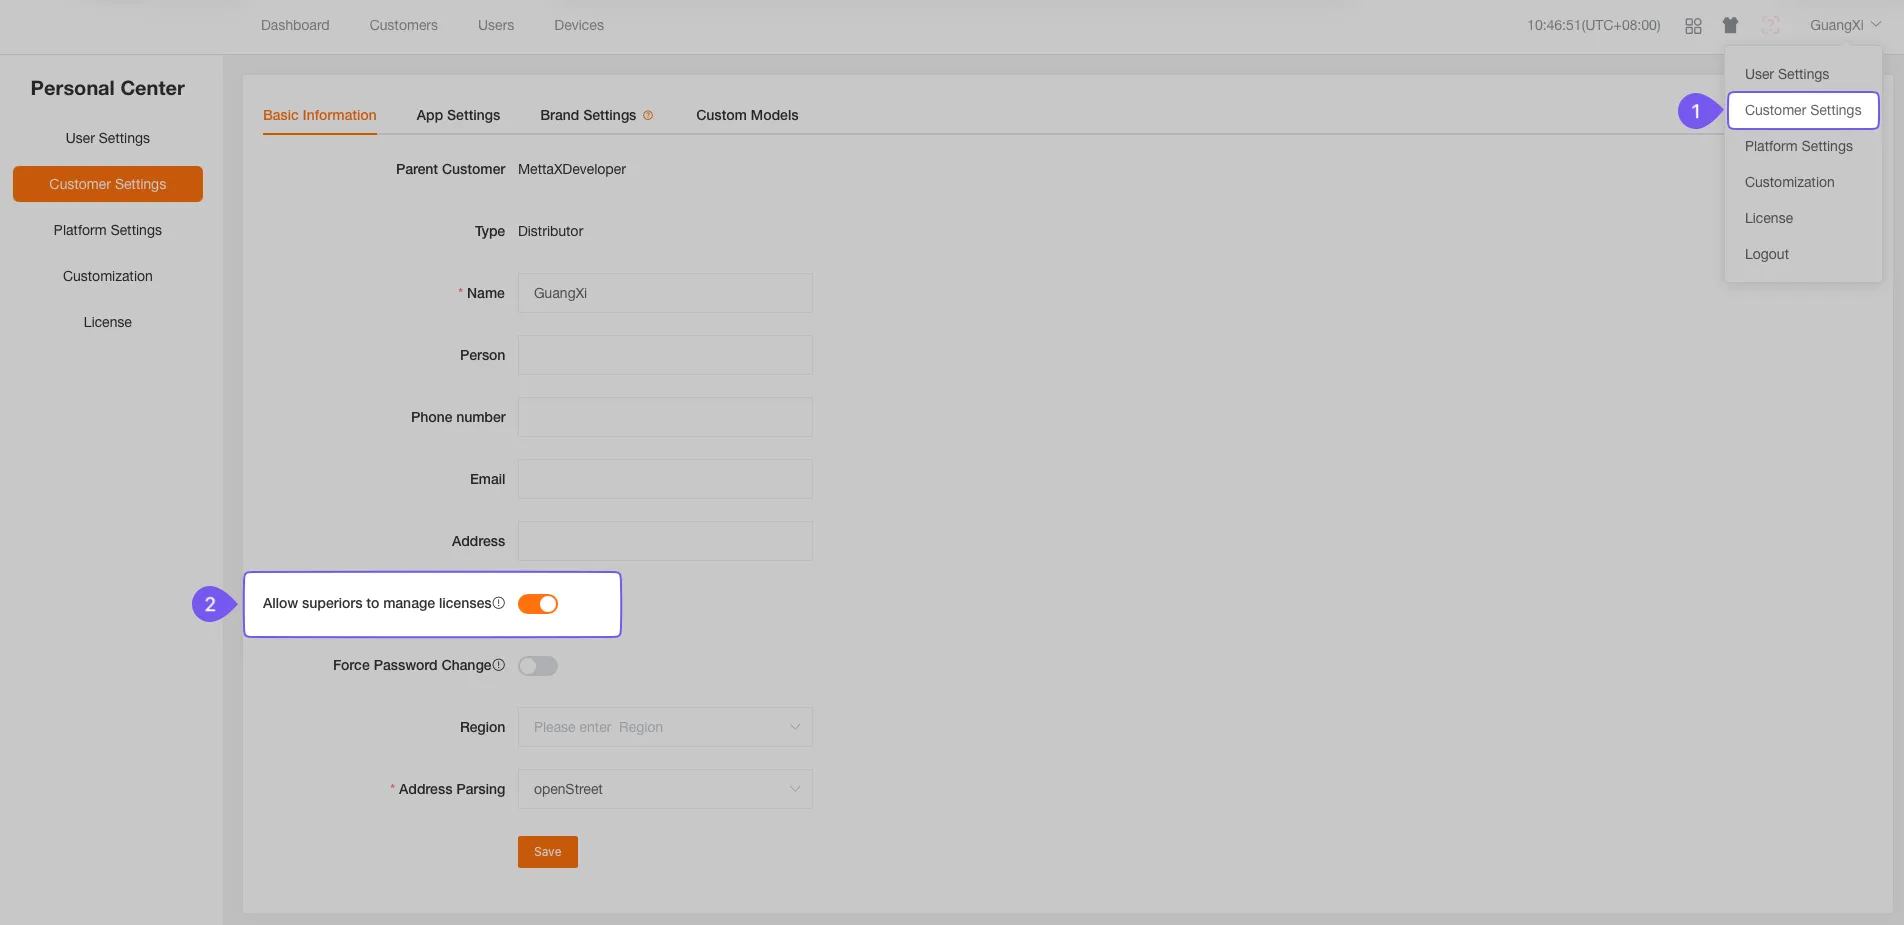1904x925 pixels.
Task: Click the t-shirt theme icon near the clock
Action: [x=1731, y=25]
